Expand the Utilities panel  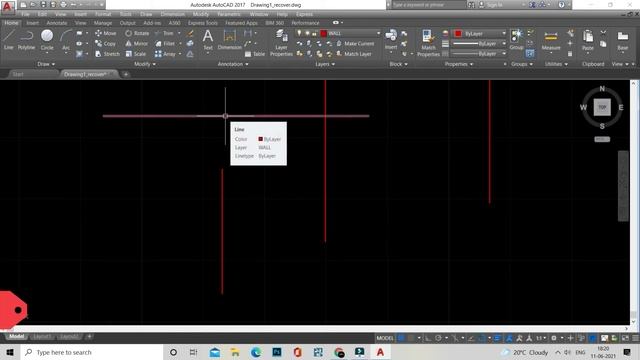point(556,64)
